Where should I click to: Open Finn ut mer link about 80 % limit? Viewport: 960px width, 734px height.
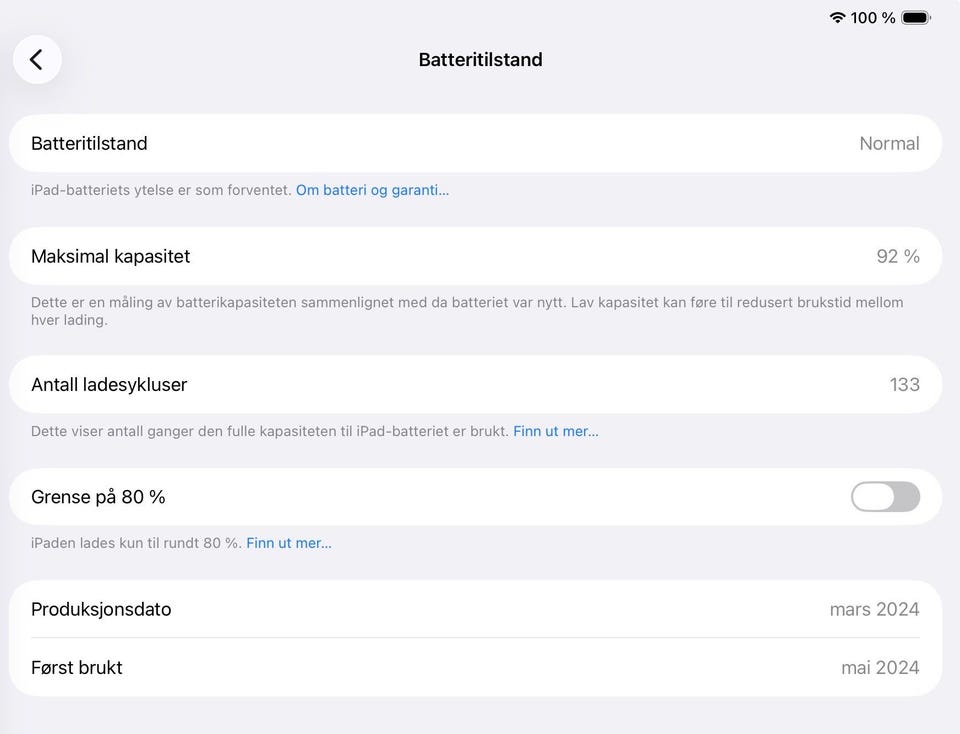pyautogui.click(x=288, y=543)
